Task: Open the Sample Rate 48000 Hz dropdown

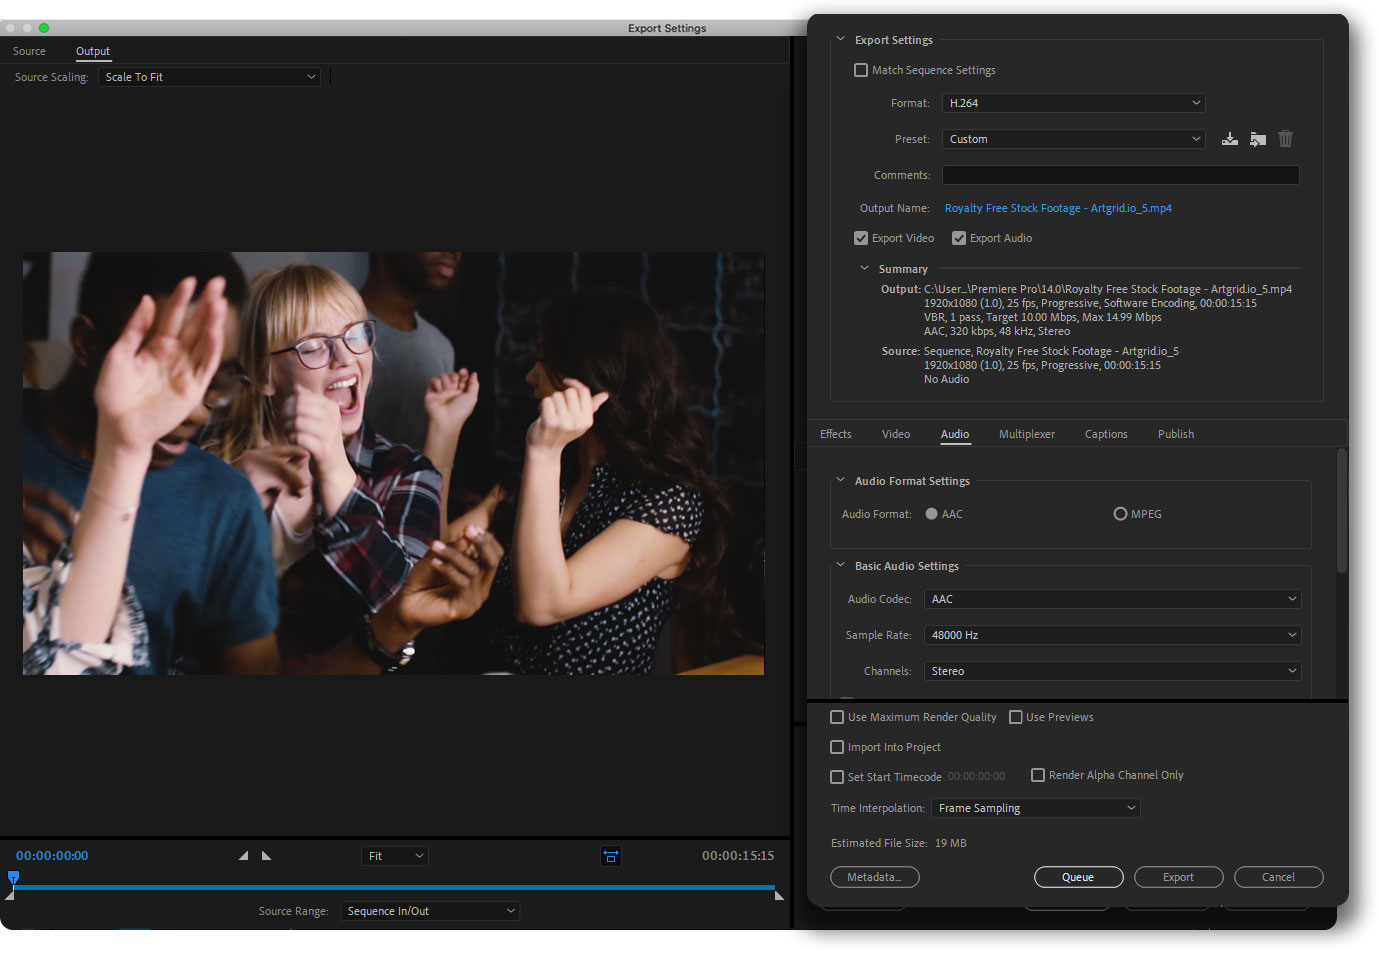Action: 1112,635
